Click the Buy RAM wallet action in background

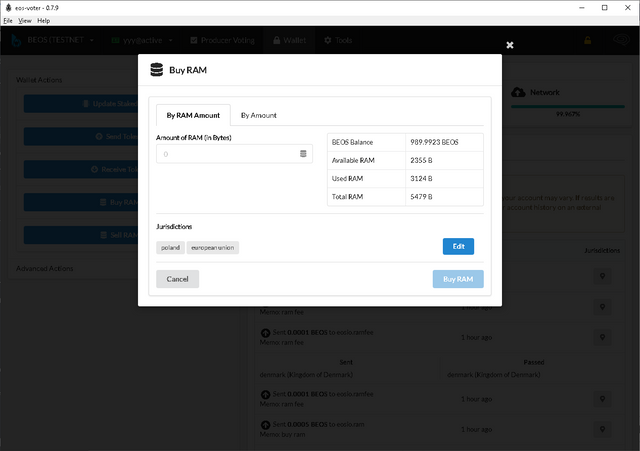click(x=81, y=202)
